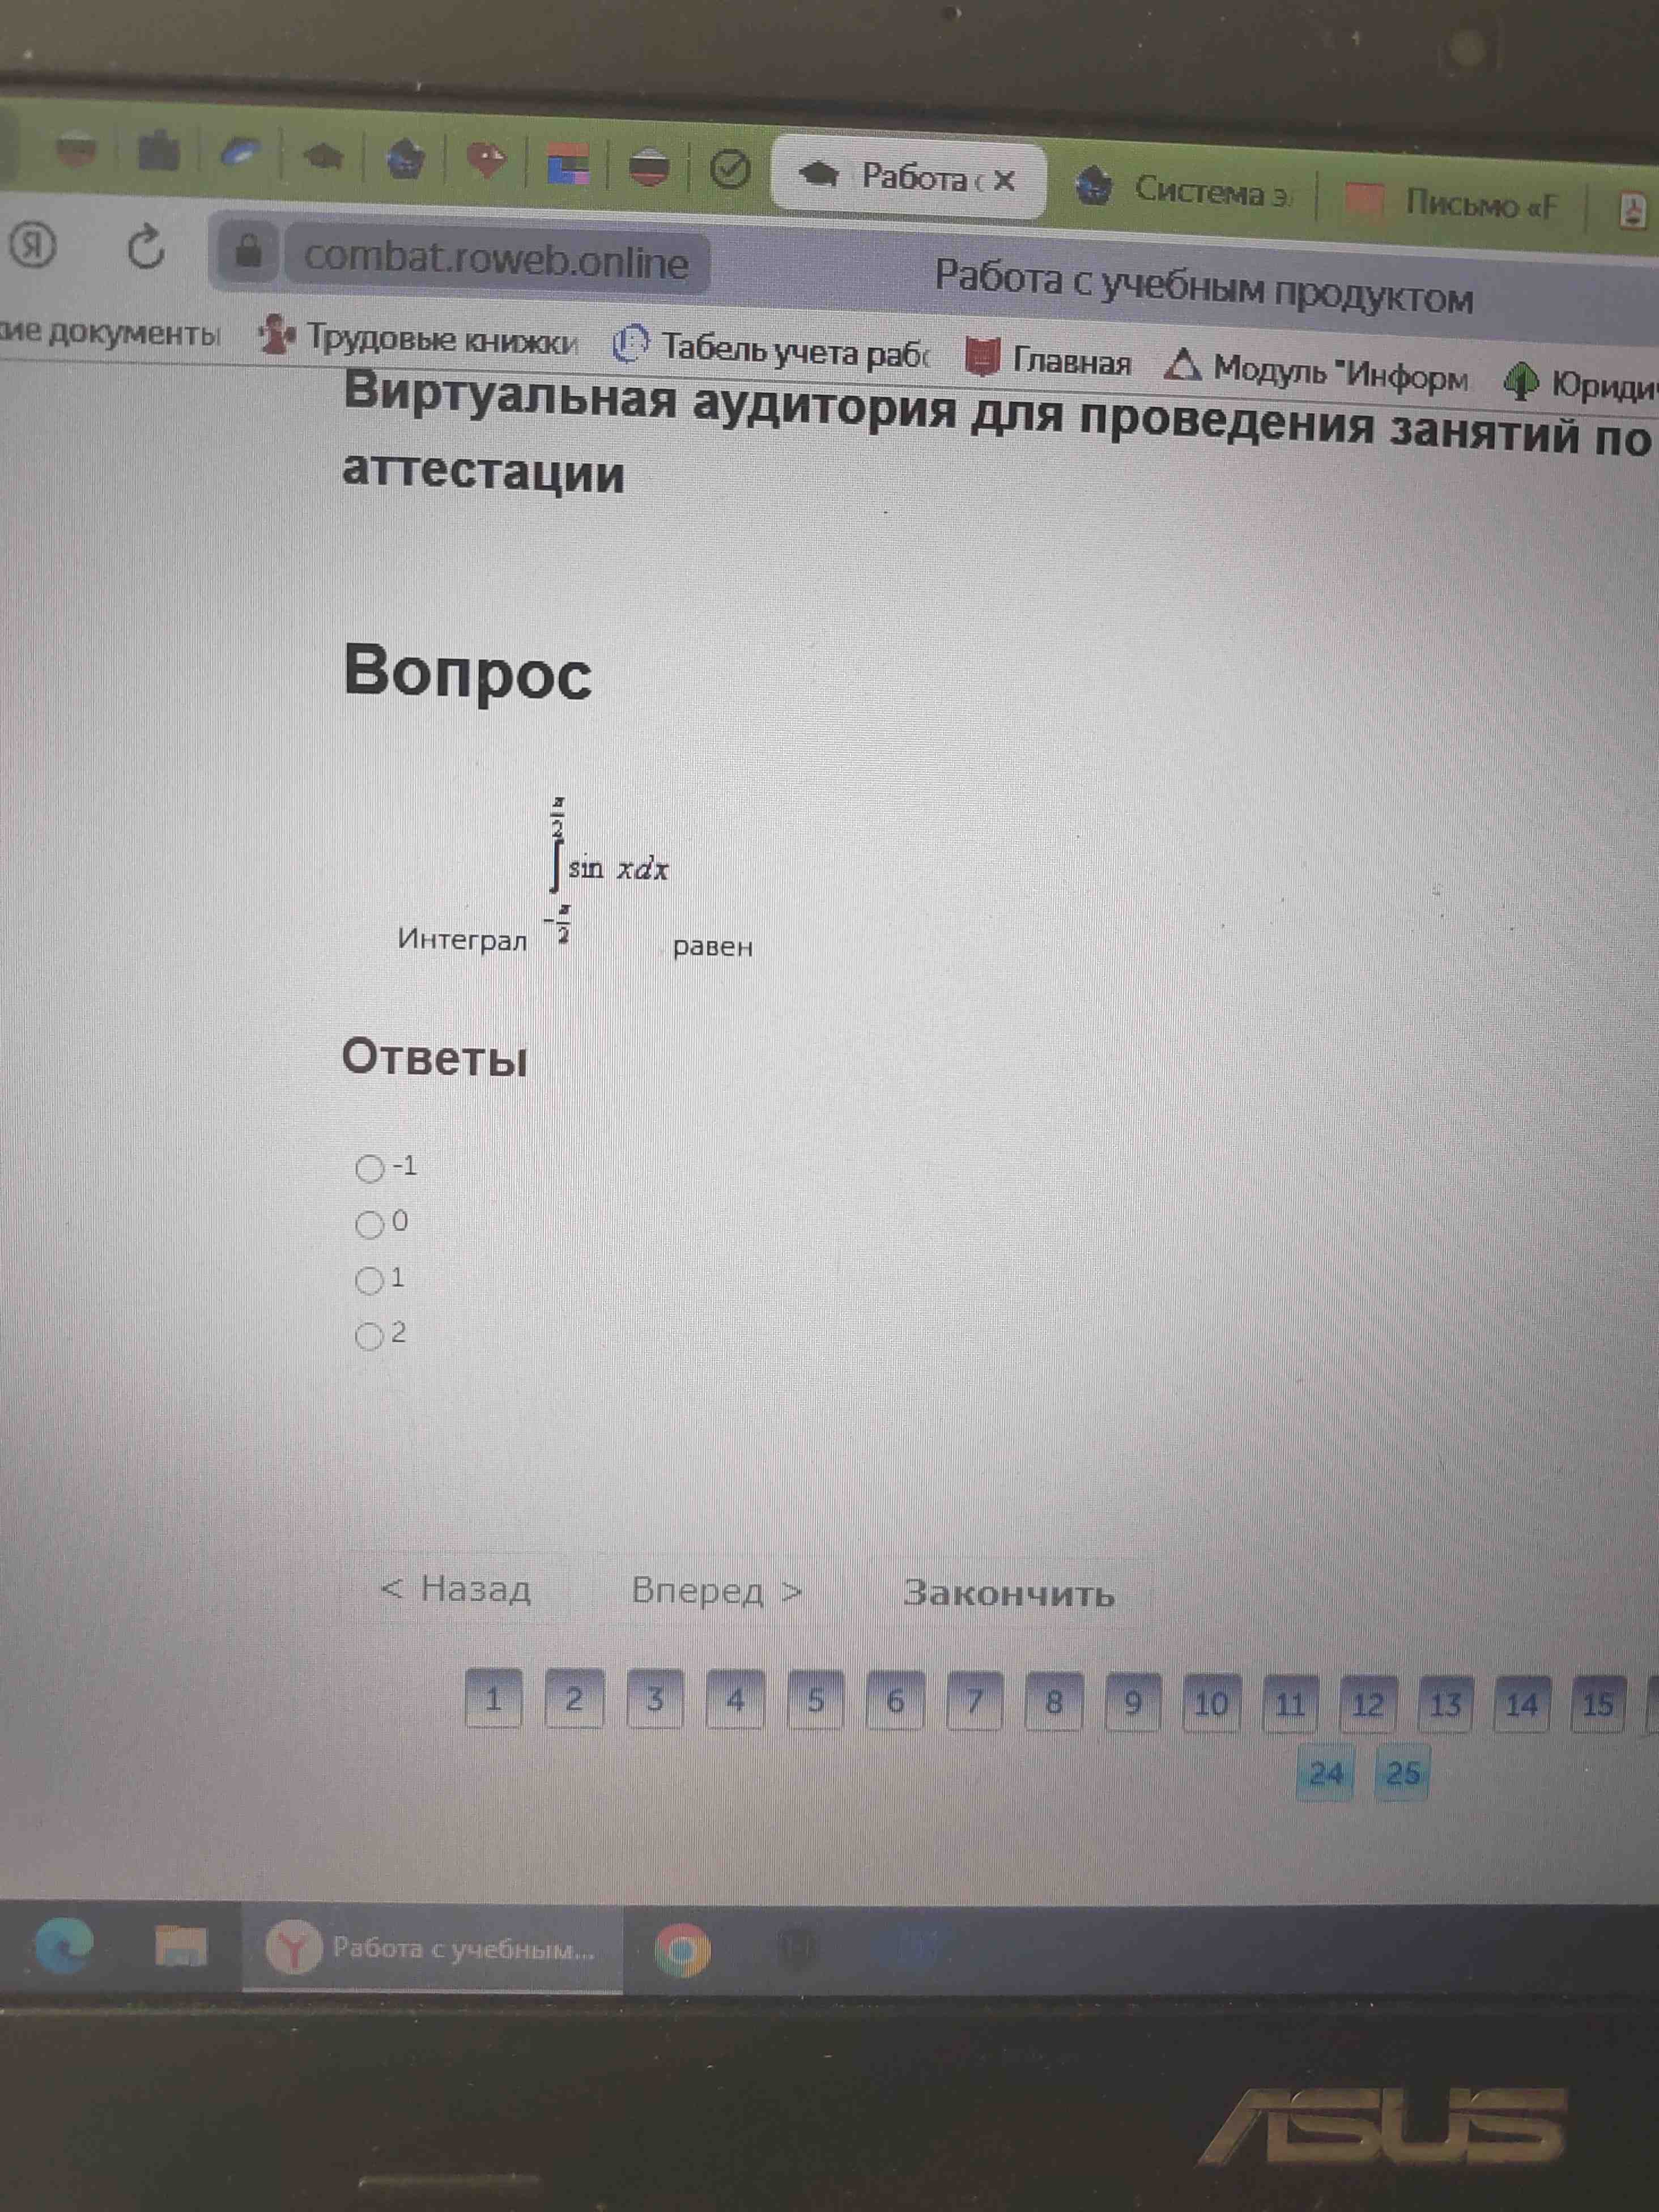This screenshot has height=2212, width=1659.
Task: Open the Главная bookmark
Action: coord(1048,359)
